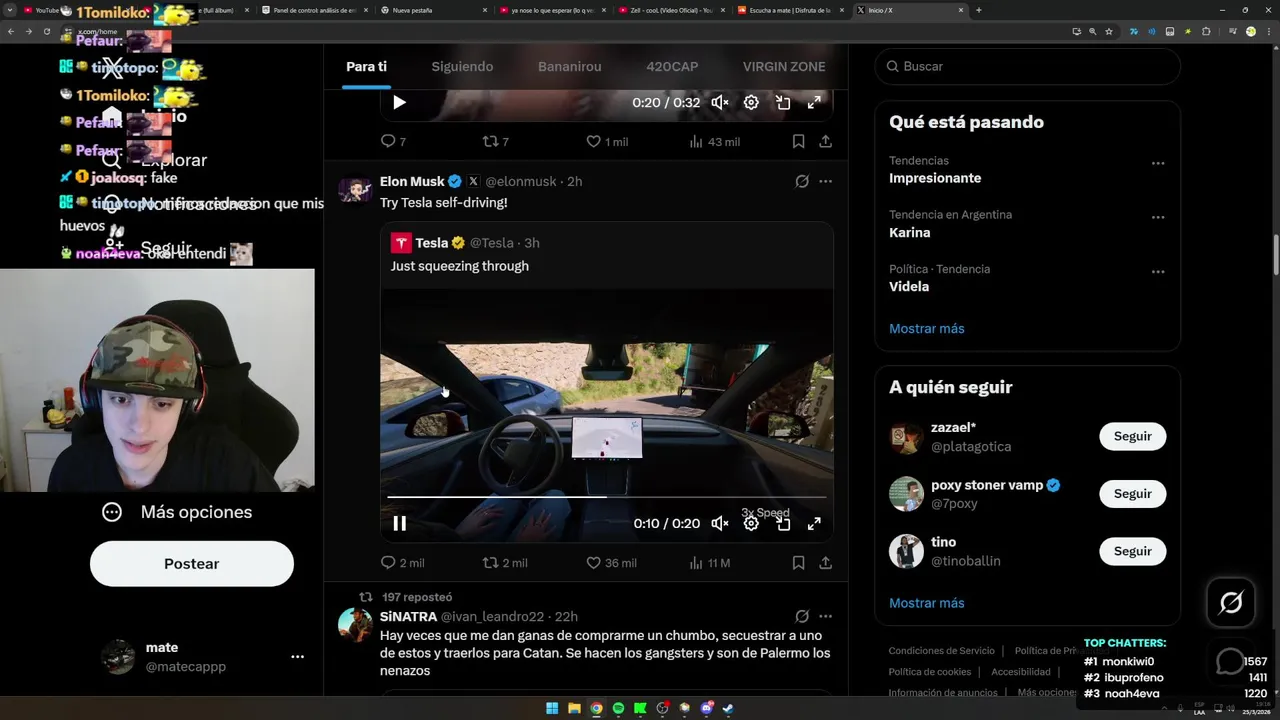Open Tesla video settings gear

click(751, 523)
